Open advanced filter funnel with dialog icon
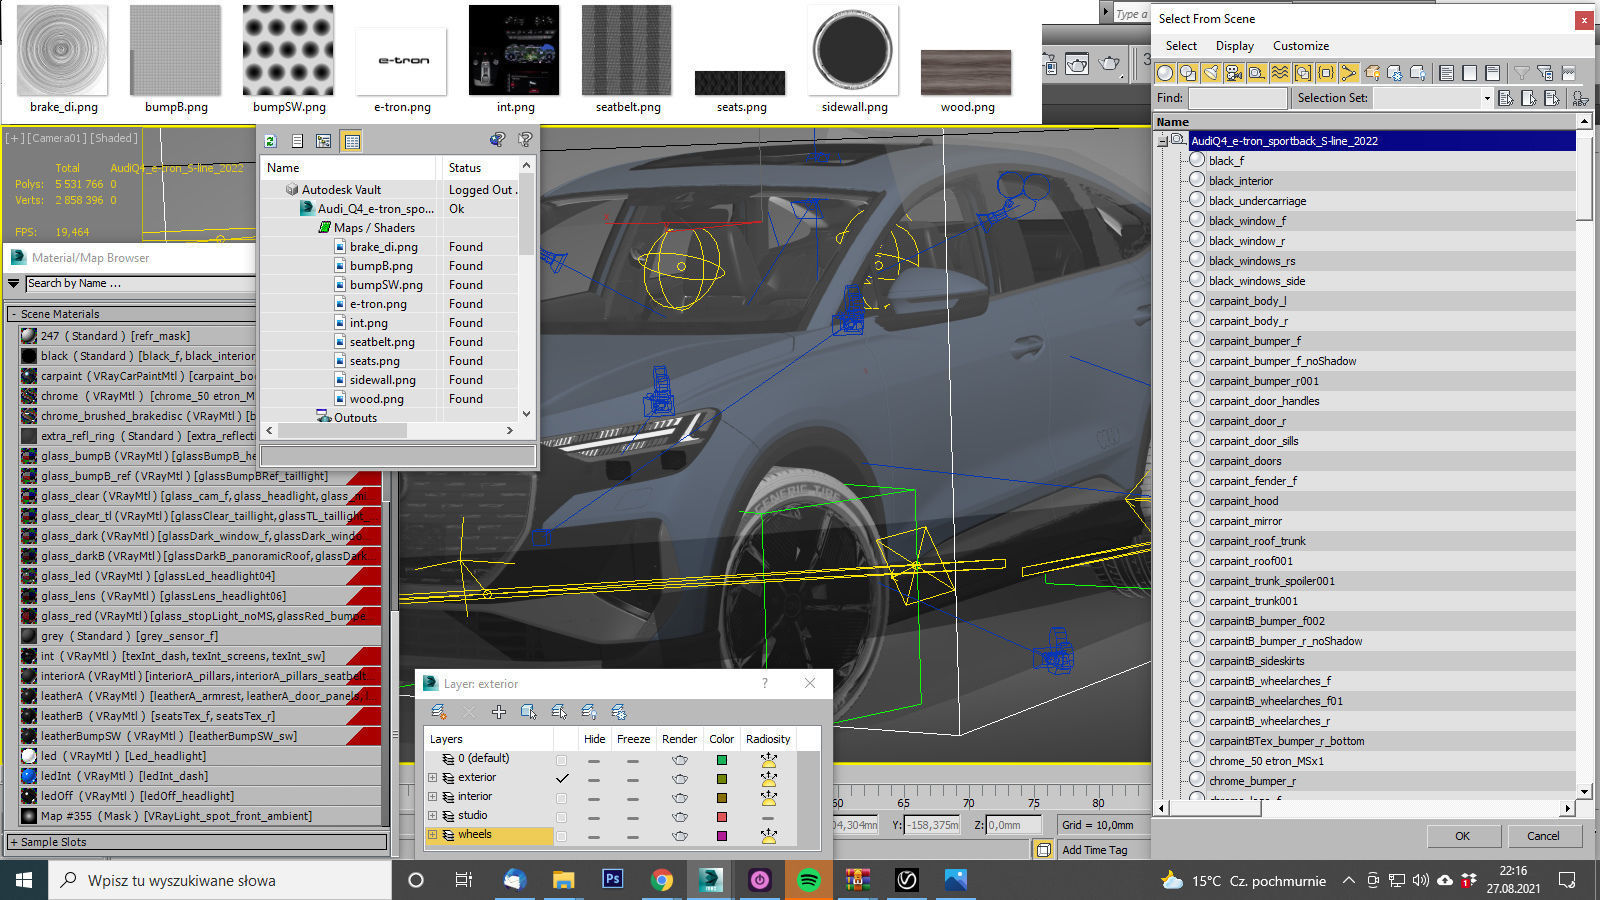 click(1545, 73)
